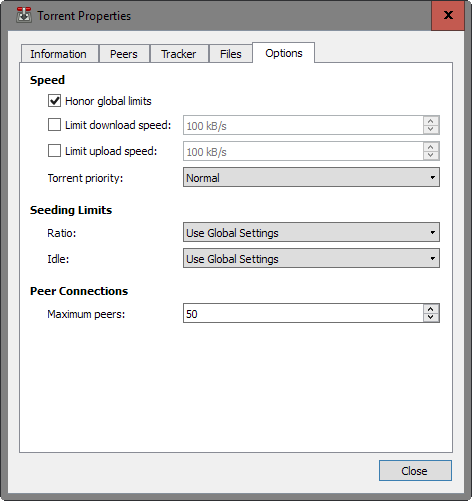Click the upload speed limit field

[303, 151]
